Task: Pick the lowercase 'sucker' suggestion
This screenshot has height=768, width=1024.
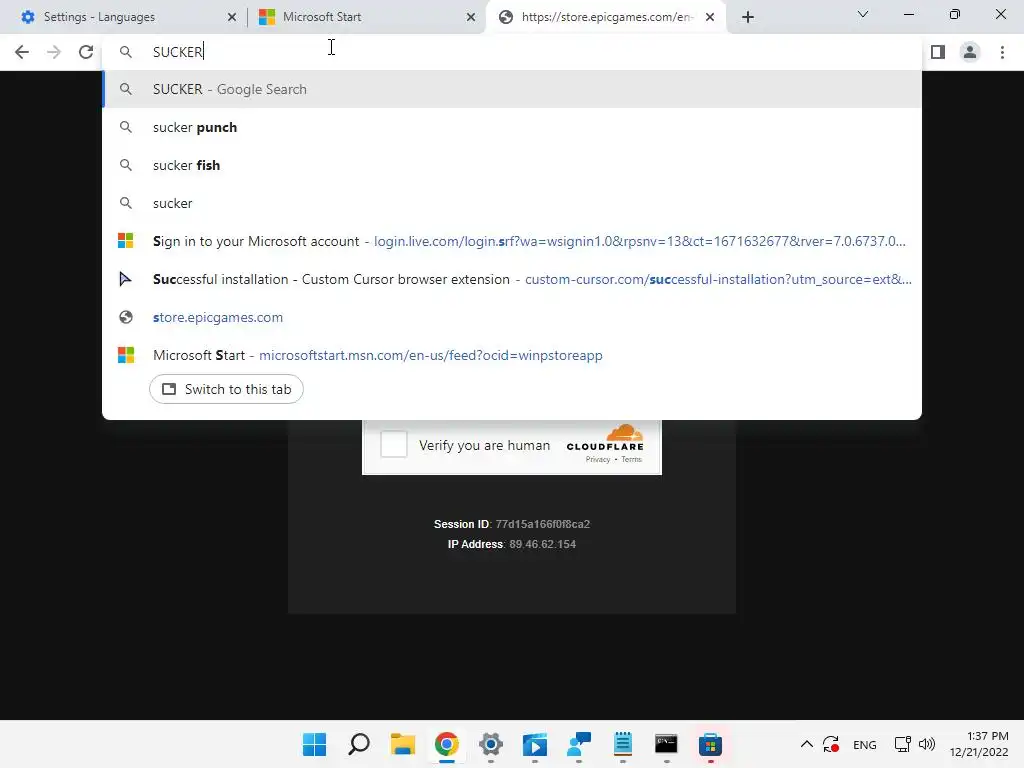Action: click(x=512, y=203)
